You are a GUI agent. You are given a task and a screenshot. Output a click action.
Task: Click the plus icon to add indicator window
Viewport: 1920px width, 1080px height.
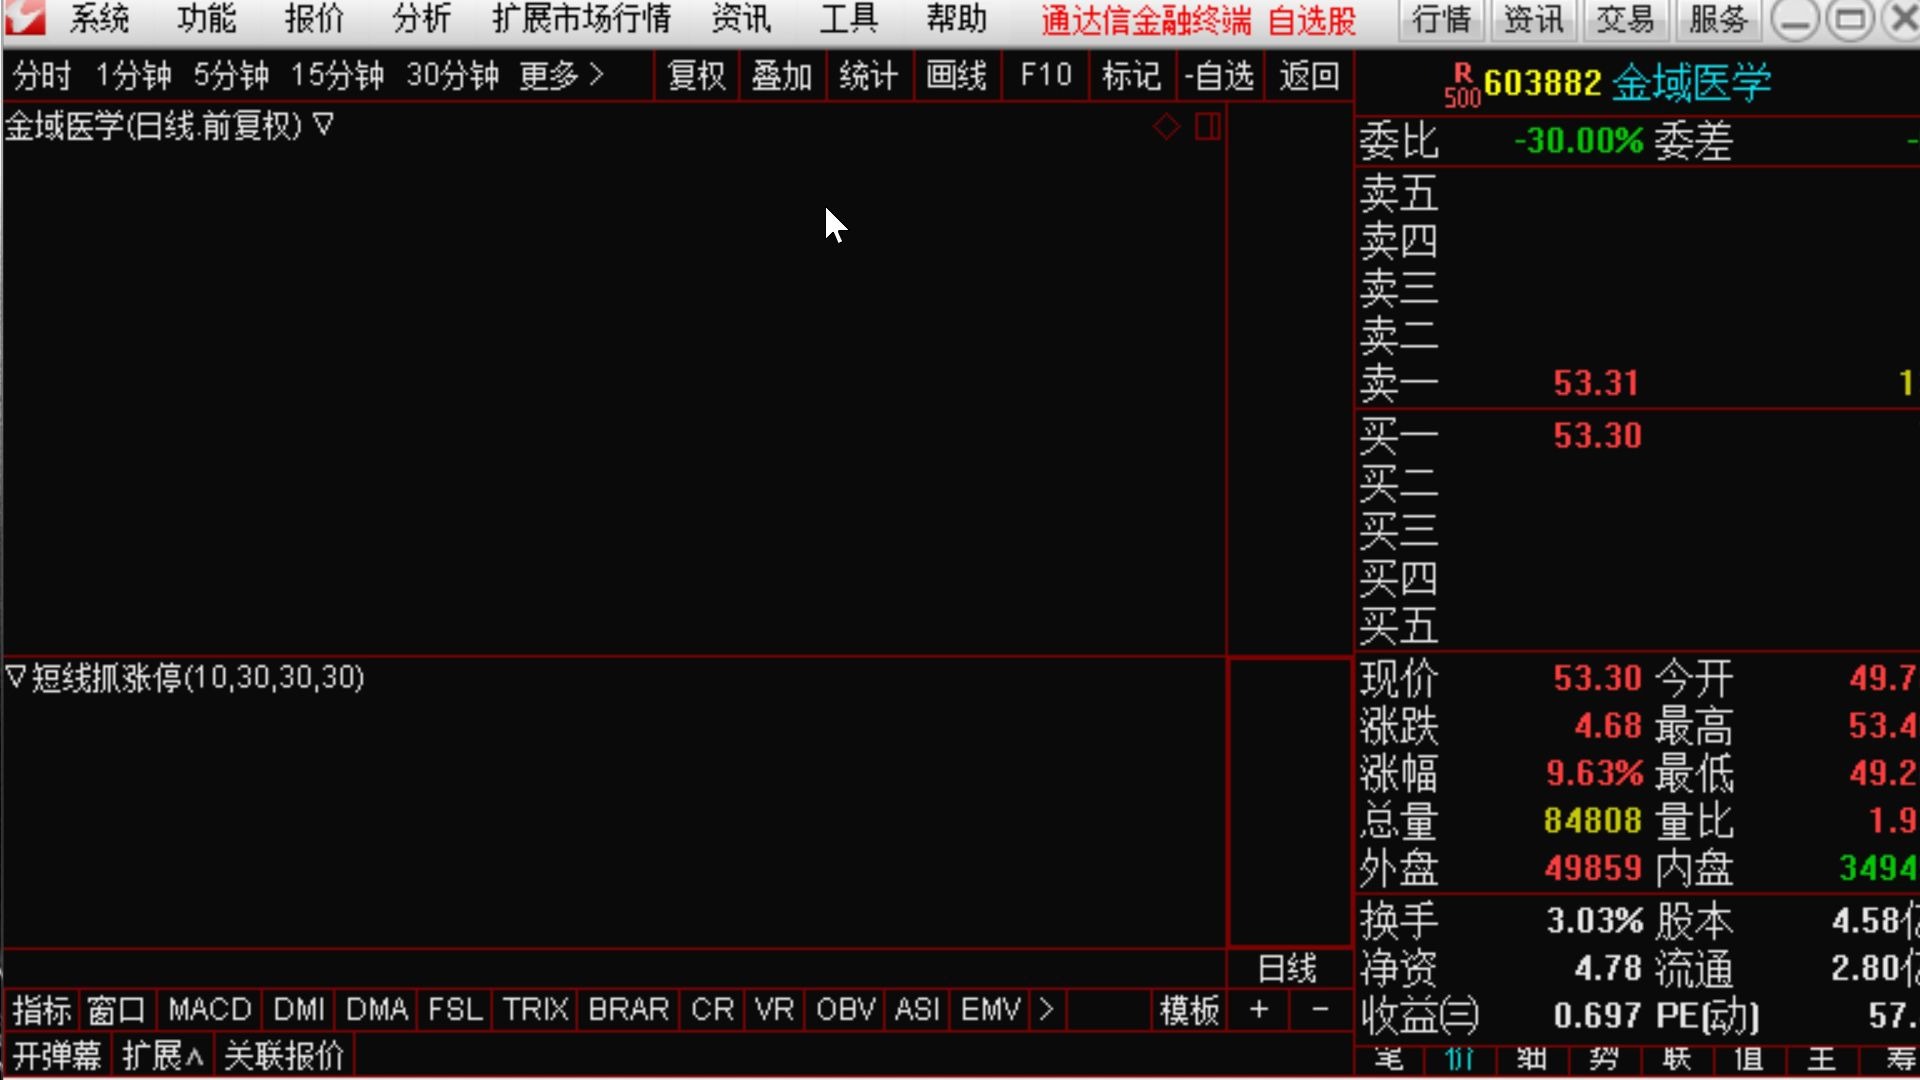pos(1259,1010)
